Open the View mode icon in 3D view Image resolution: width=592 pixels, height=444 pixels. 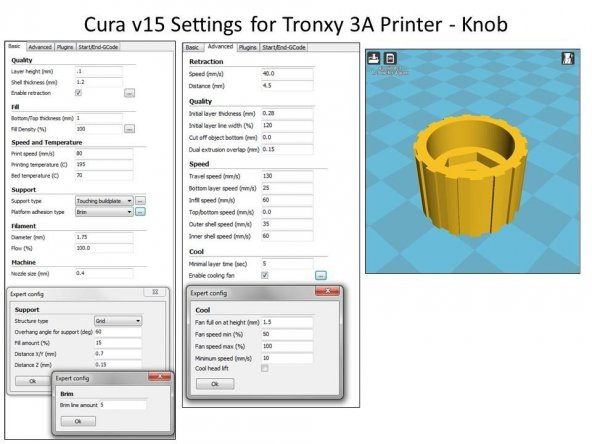click(568, 58)
